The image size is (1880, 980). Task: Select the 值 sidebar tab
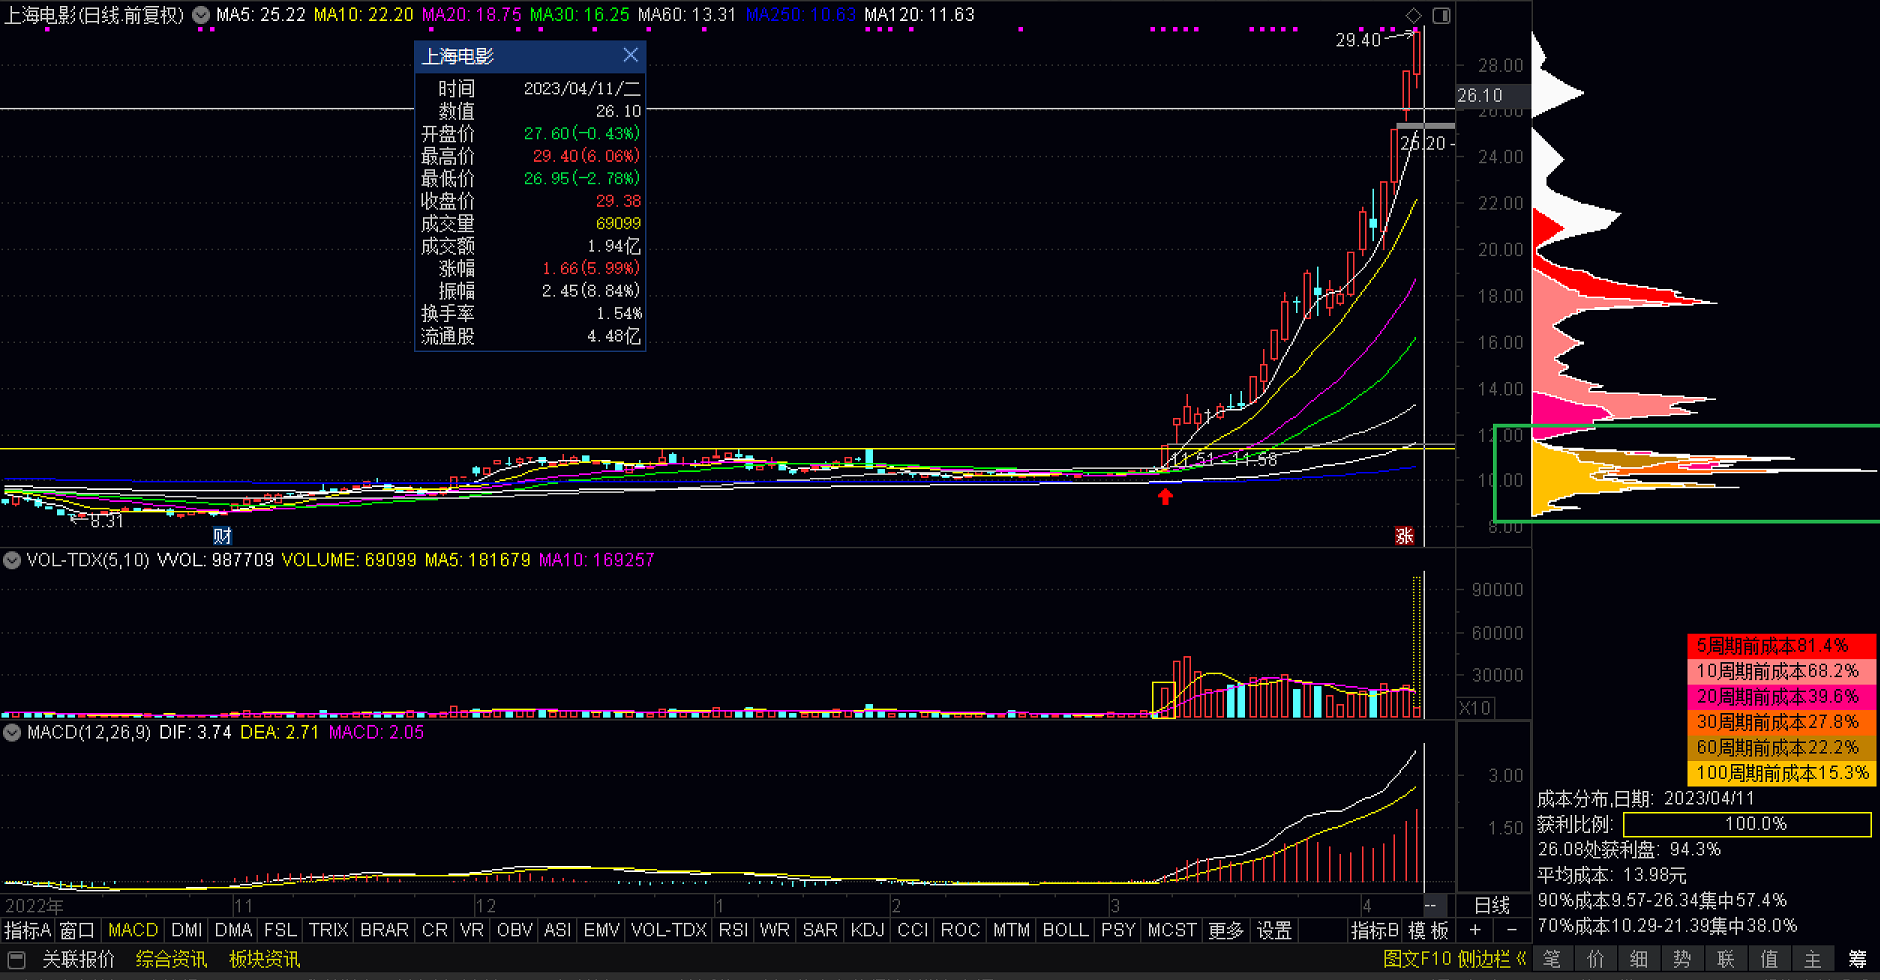(x=1769, y=959)
